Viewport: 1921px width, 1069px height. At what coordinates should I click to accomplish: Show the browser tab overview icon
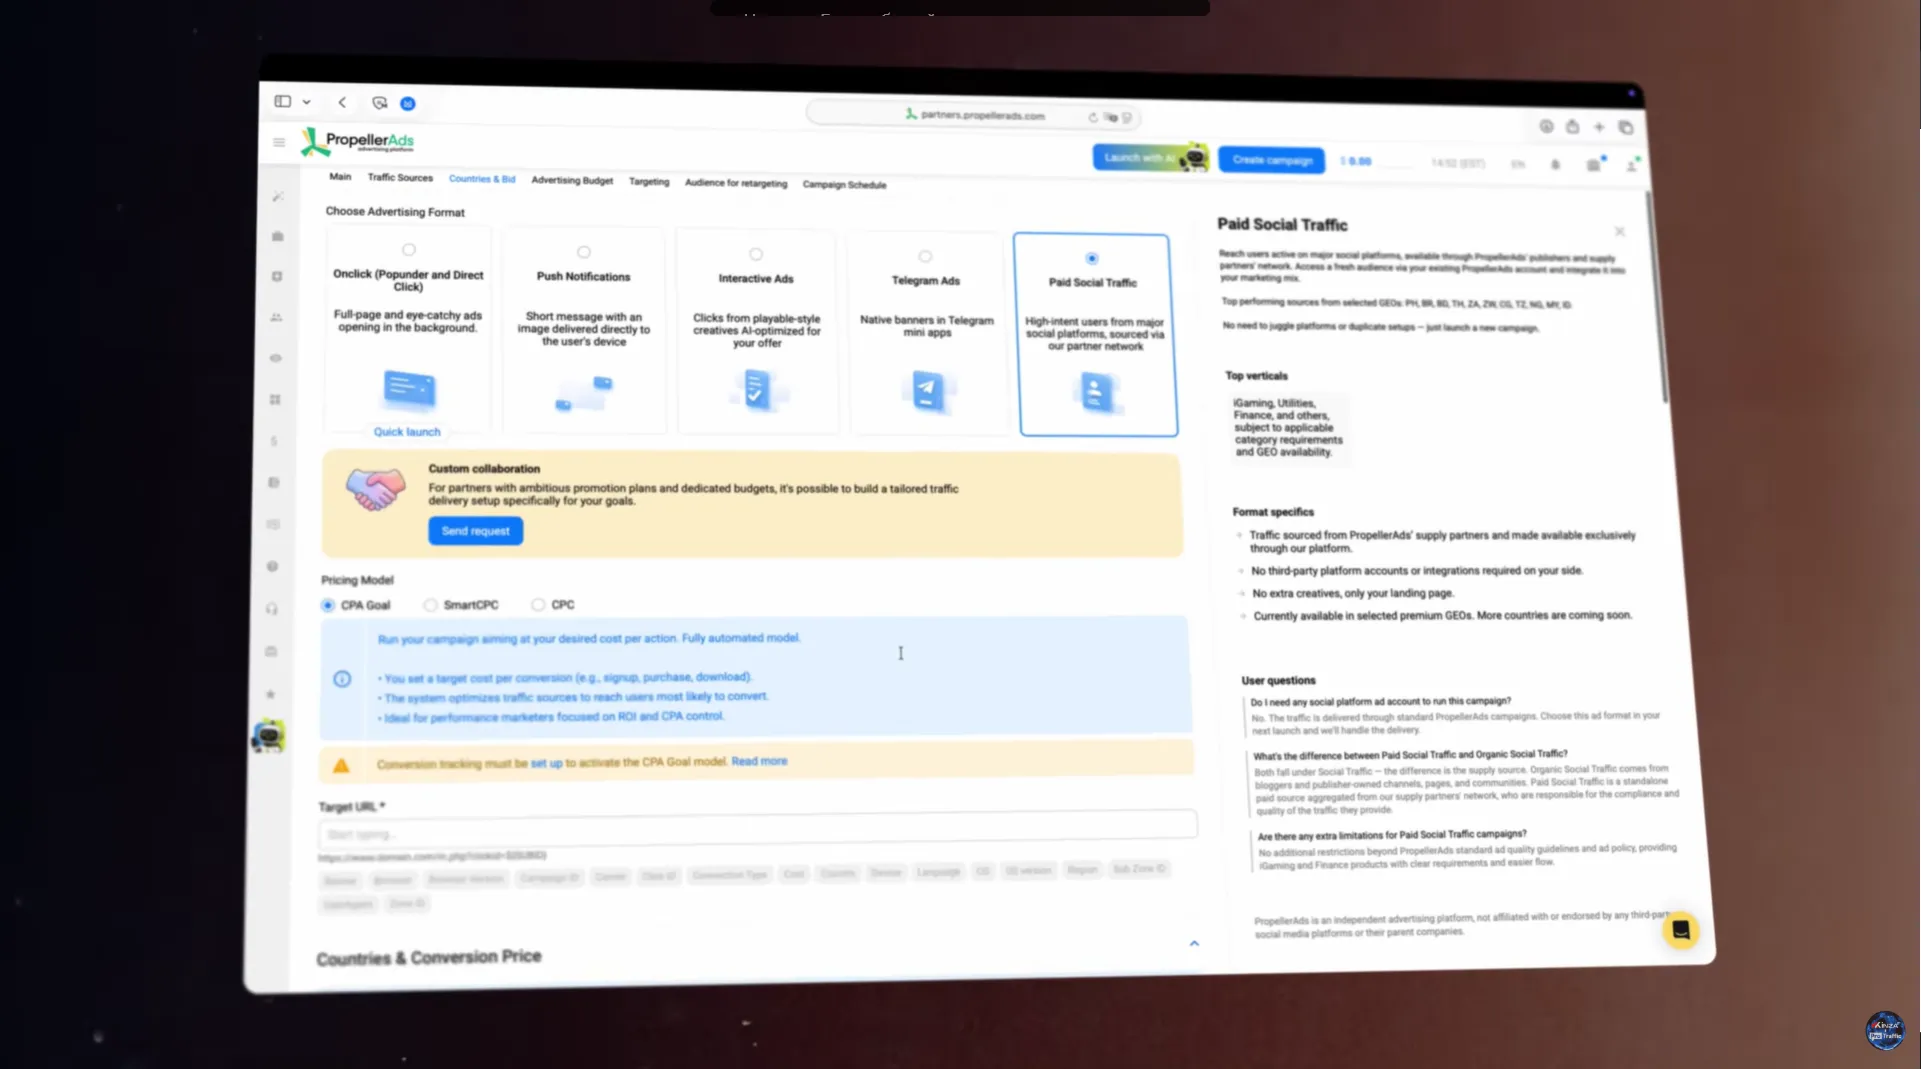tap(1626, 128)
